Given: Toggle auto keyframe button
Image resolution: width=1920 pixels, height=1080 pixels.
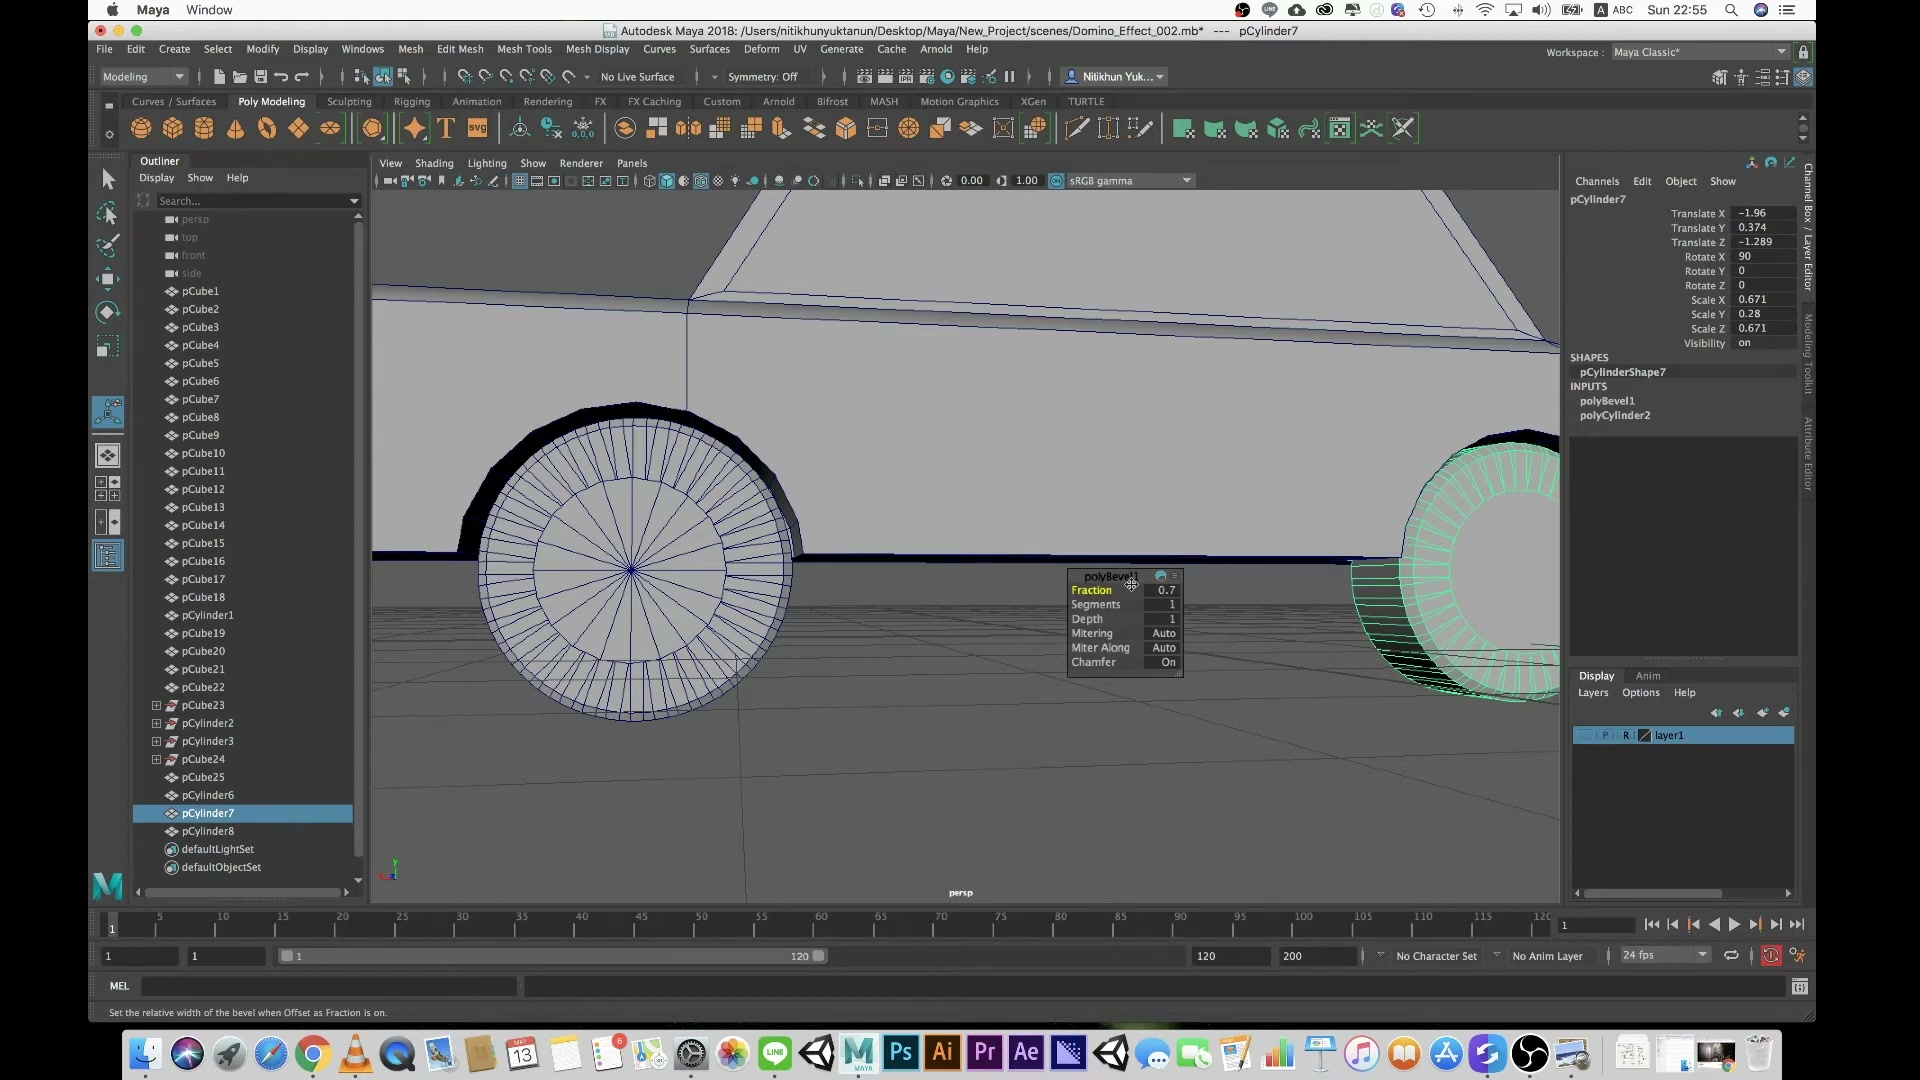Looking at the screenshot, I should [1771, 956].
